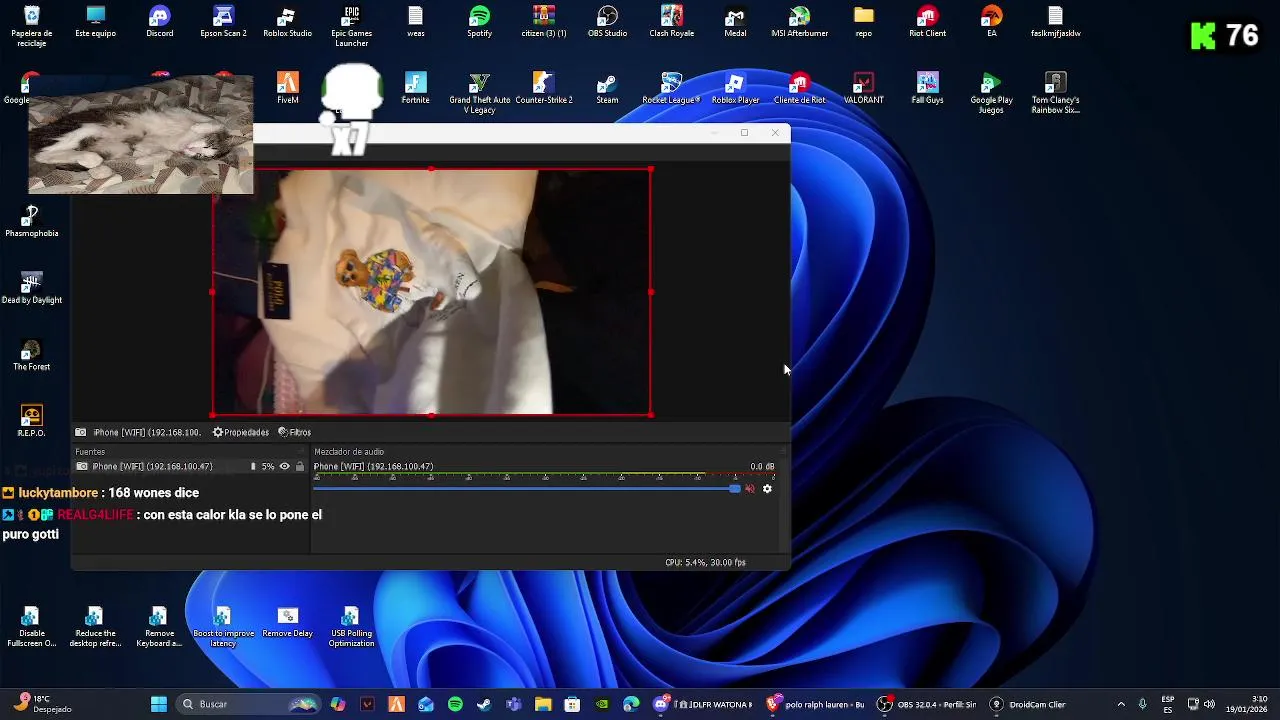The image size is (1280, 720).
Task: Show hidden system tray icons chevron
Action: 1121,704
